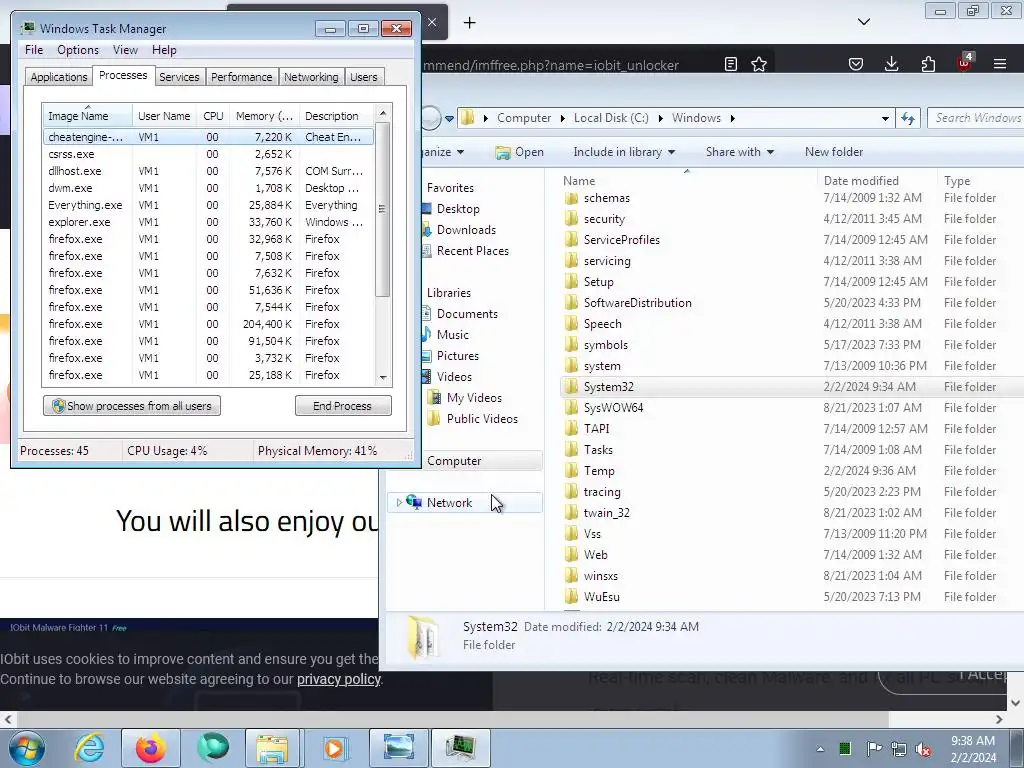Open the Share with dropdown
The height and width of the screenshot is (768, 1024).
tap(739, 152)
